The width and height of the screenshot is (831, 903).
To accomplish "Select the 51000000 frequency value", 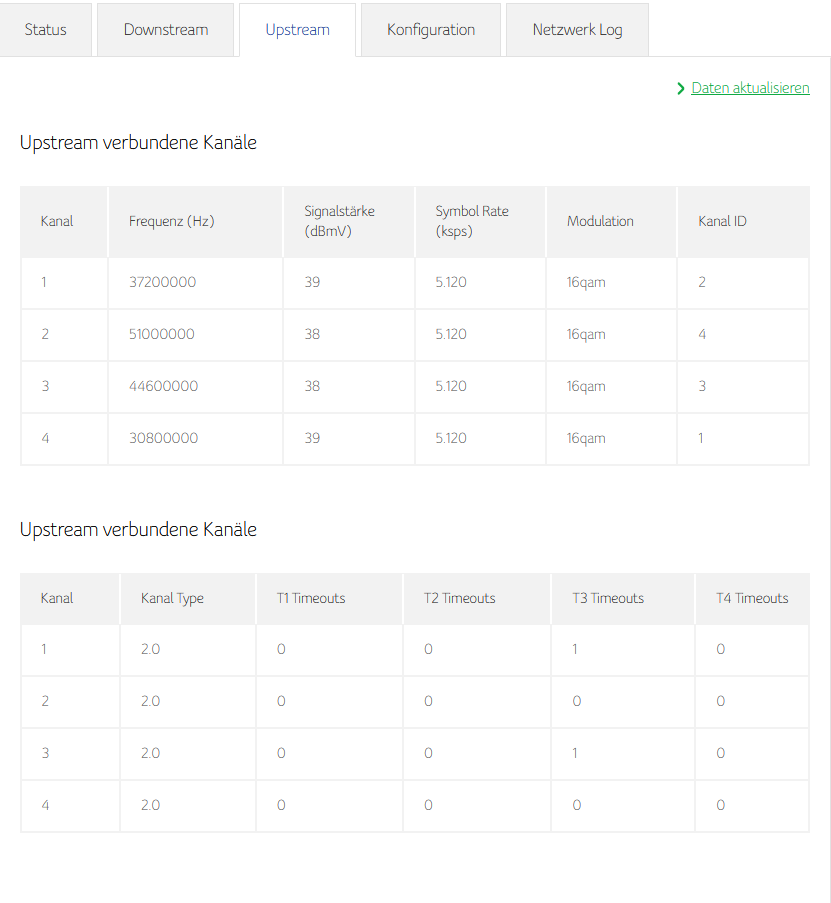I will click(162, 334).
